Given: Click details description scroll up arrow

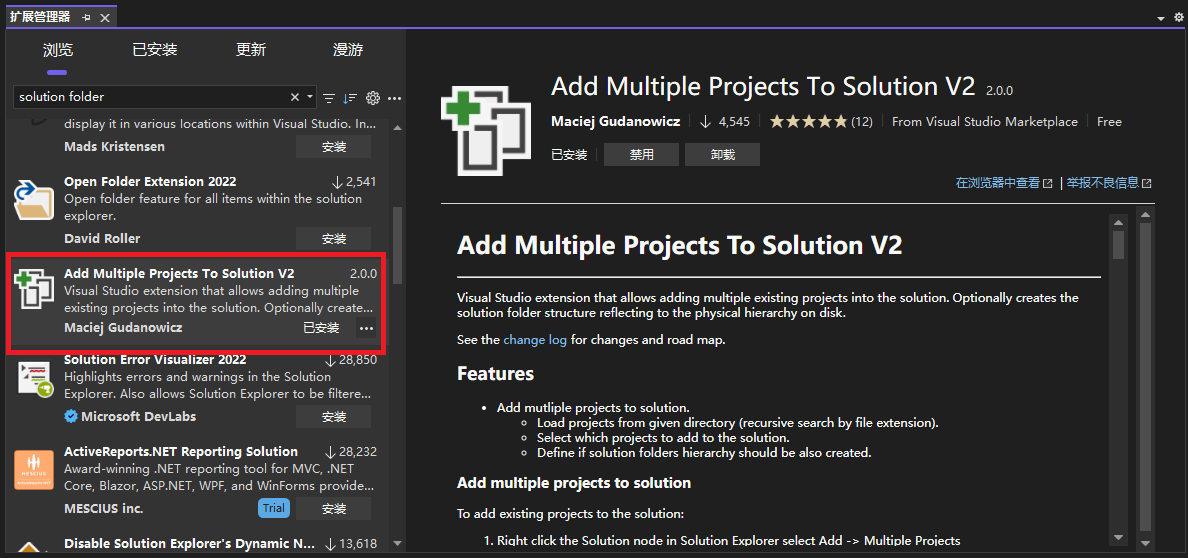Looking at the screenshot, I should pos(1118,222).
